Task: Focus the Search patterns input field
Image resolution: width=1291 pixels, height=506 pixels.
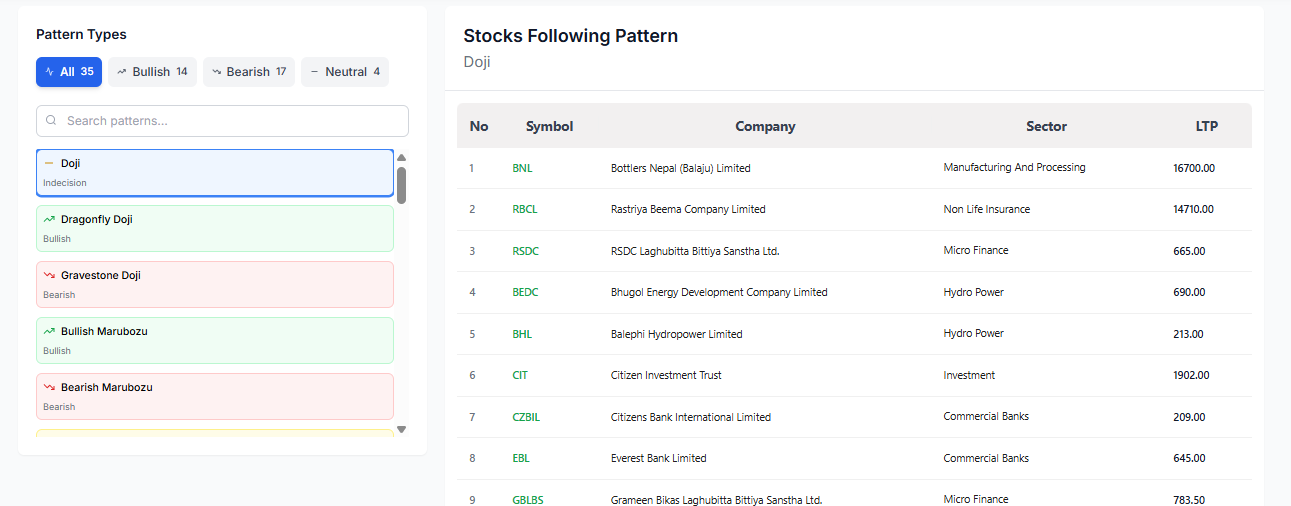Action: [x=230, y=121]
